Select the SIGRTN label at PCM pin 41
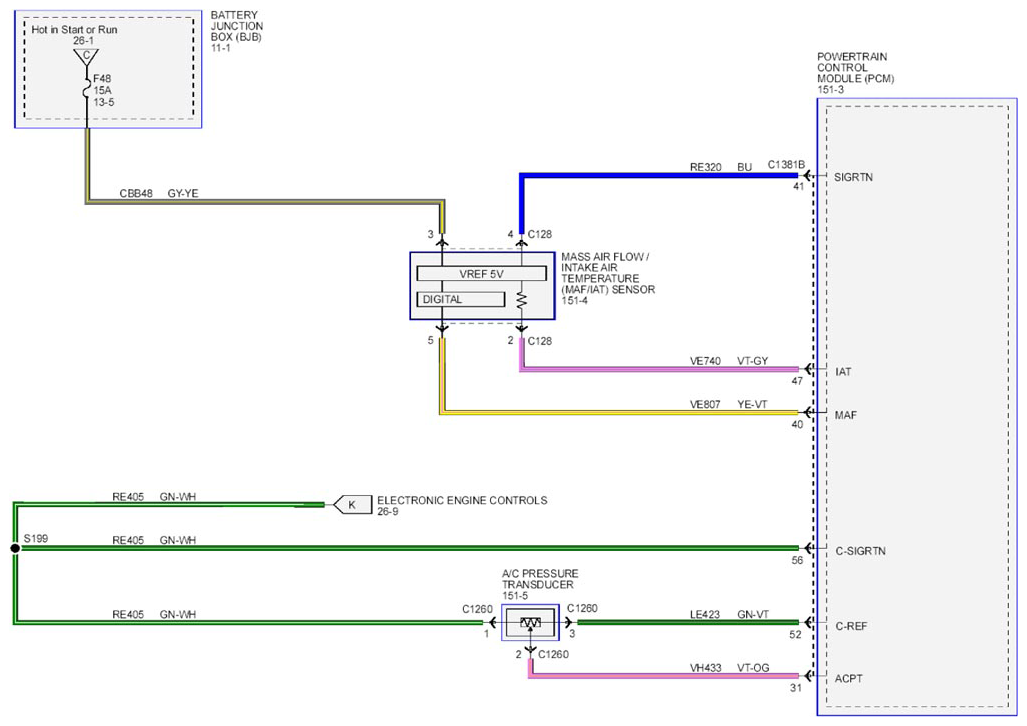The width and height of the screenshot is (1027, 726). pos(853,177)
